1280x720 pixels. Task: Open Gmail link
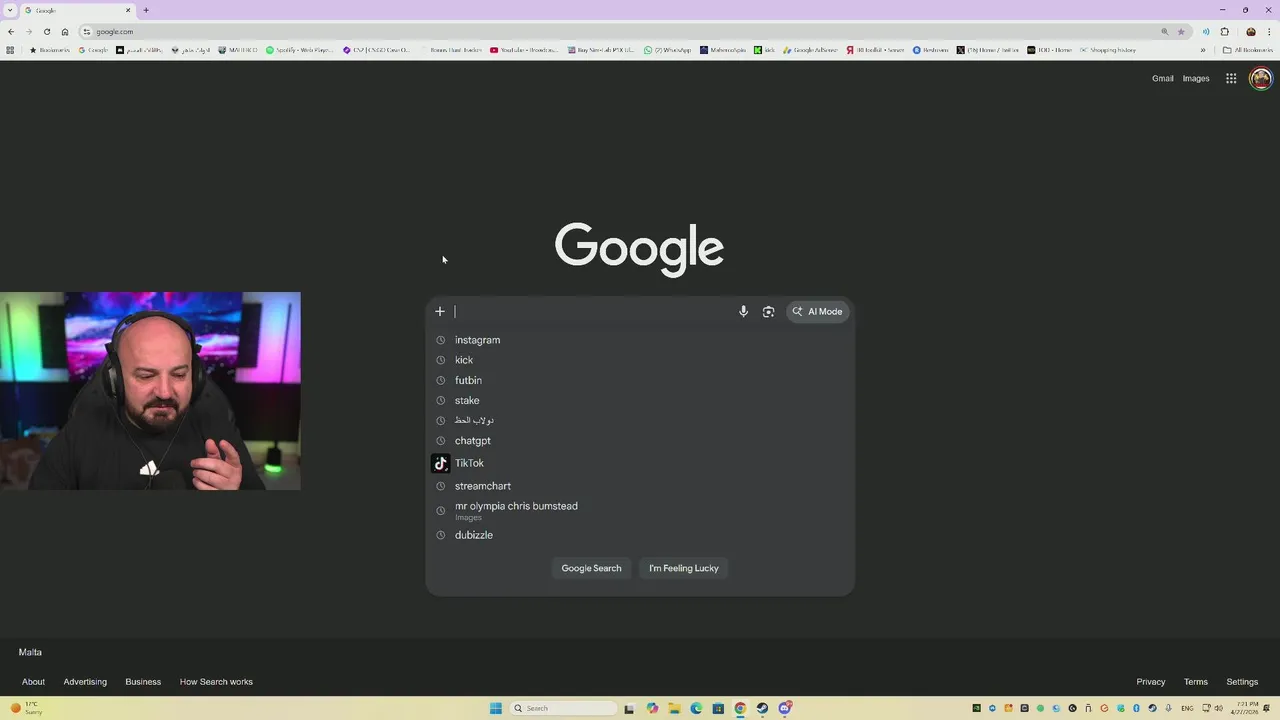[1163, 78]
